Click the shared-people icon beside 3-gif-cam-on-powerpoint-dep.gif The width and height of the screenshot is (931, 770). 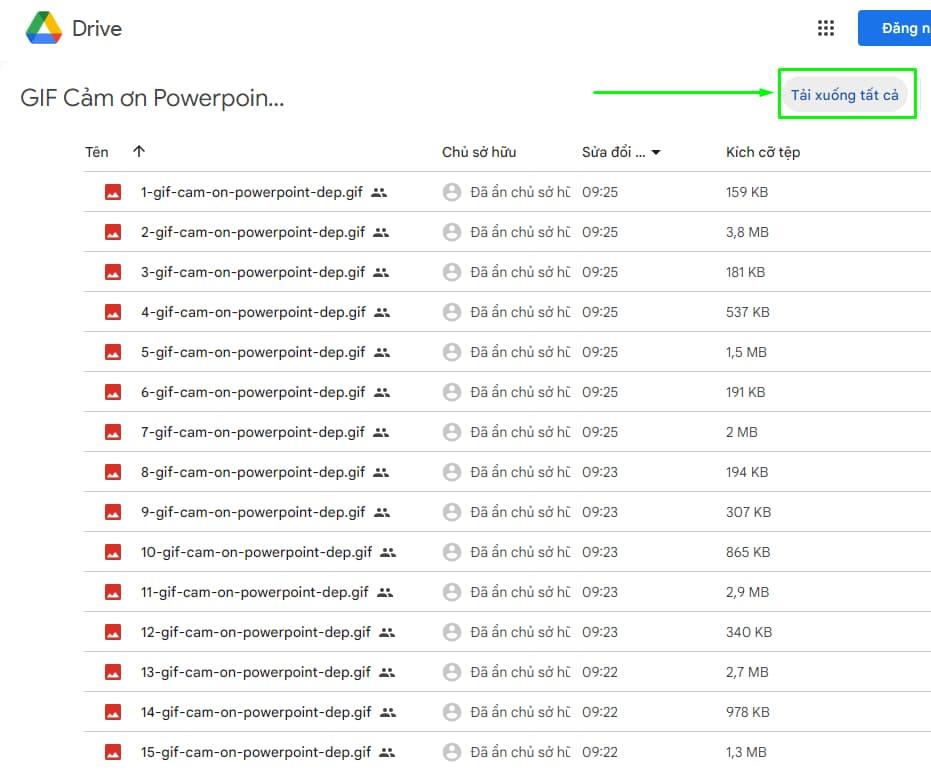(380, 271)
